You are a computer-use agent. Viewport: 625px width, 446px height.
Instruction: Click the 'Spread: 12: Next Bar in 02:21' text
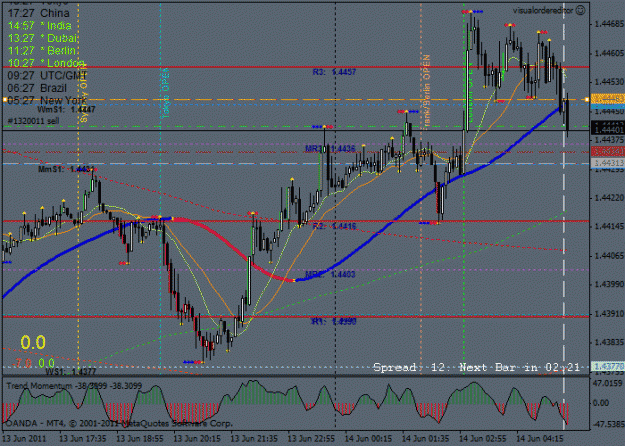(476, 367)
